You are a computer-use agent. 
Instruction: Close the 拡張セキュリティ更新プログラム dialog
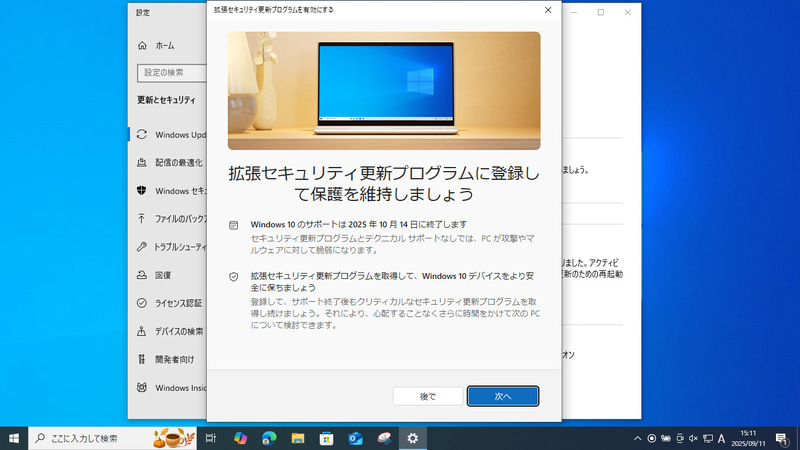coord(548,10)
